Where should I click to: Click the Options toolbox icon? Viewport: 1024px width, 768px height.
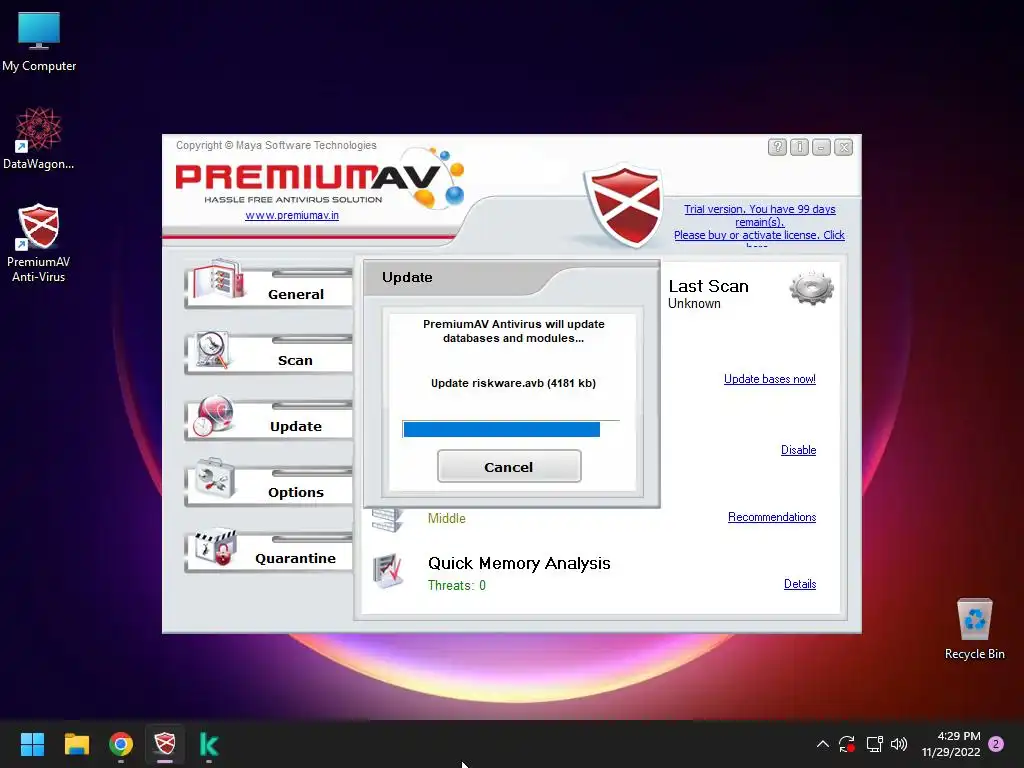pos(215,479)
